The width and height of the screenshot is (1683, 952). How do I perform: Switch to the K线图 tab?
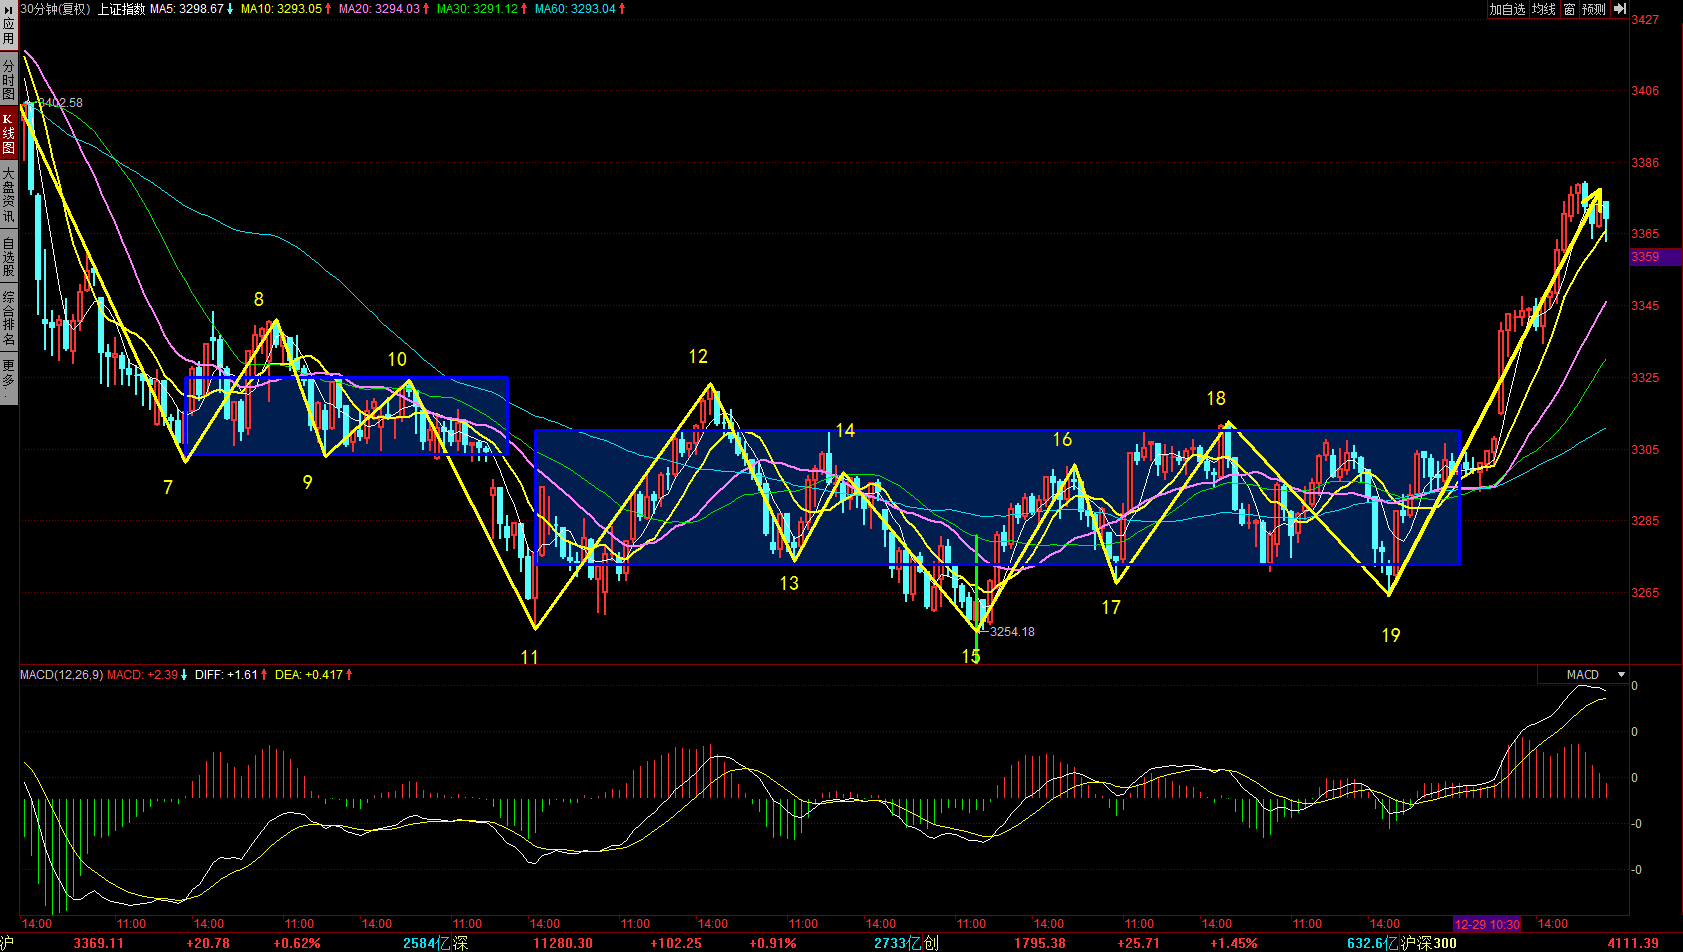click(8, 132)
